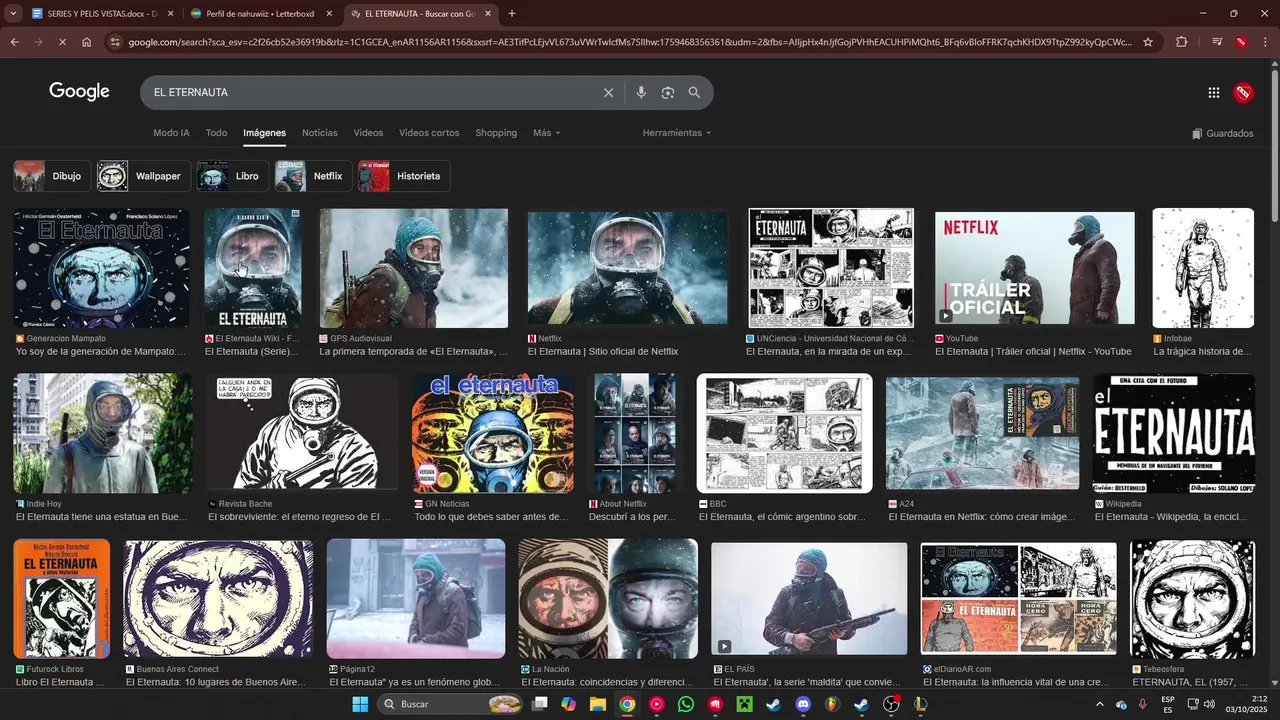Open BBC comic page image result
Viewport: 1280px width, 720px height.
point(784,434)
